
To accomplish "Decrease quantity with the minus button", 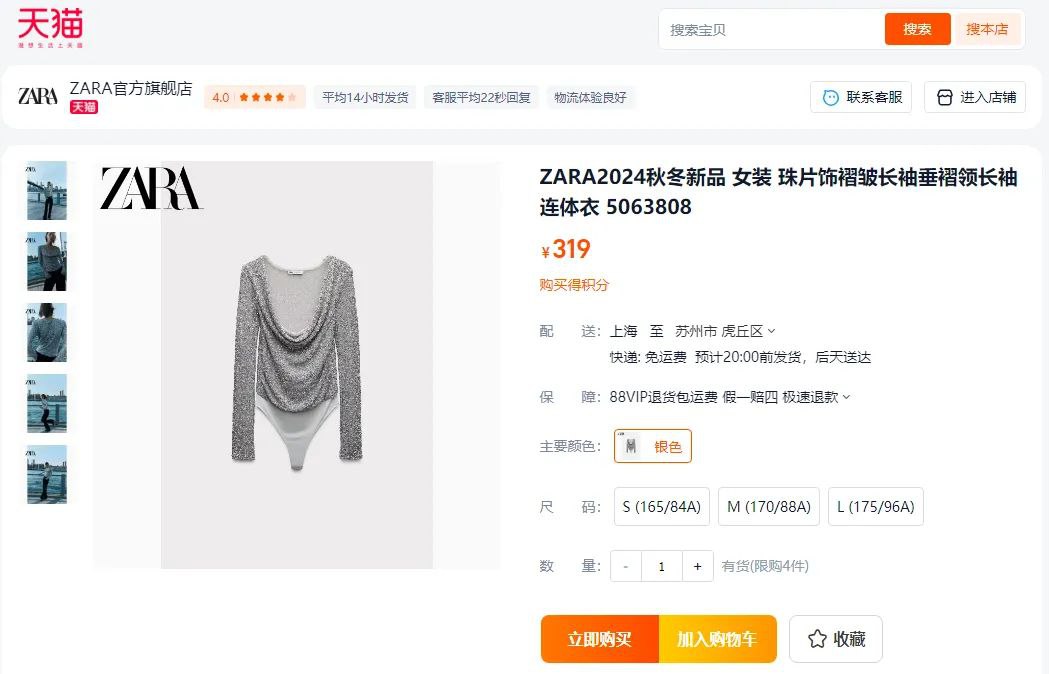I will click(x=626, y=566).
